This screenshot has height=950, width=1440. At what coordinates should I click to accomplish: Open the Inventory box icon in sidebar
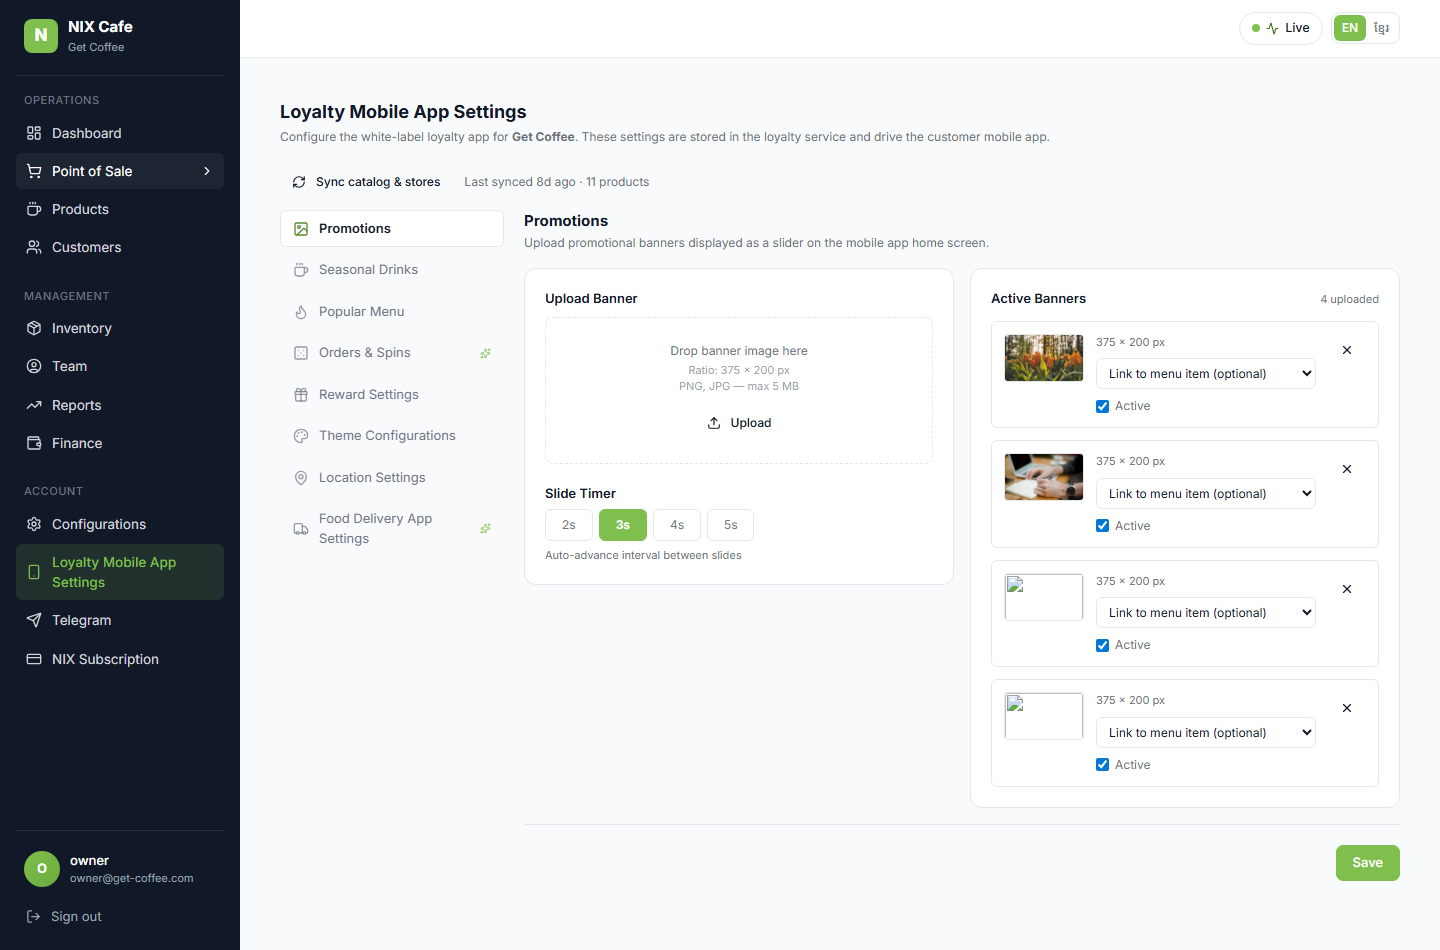(x=34, y=328)
